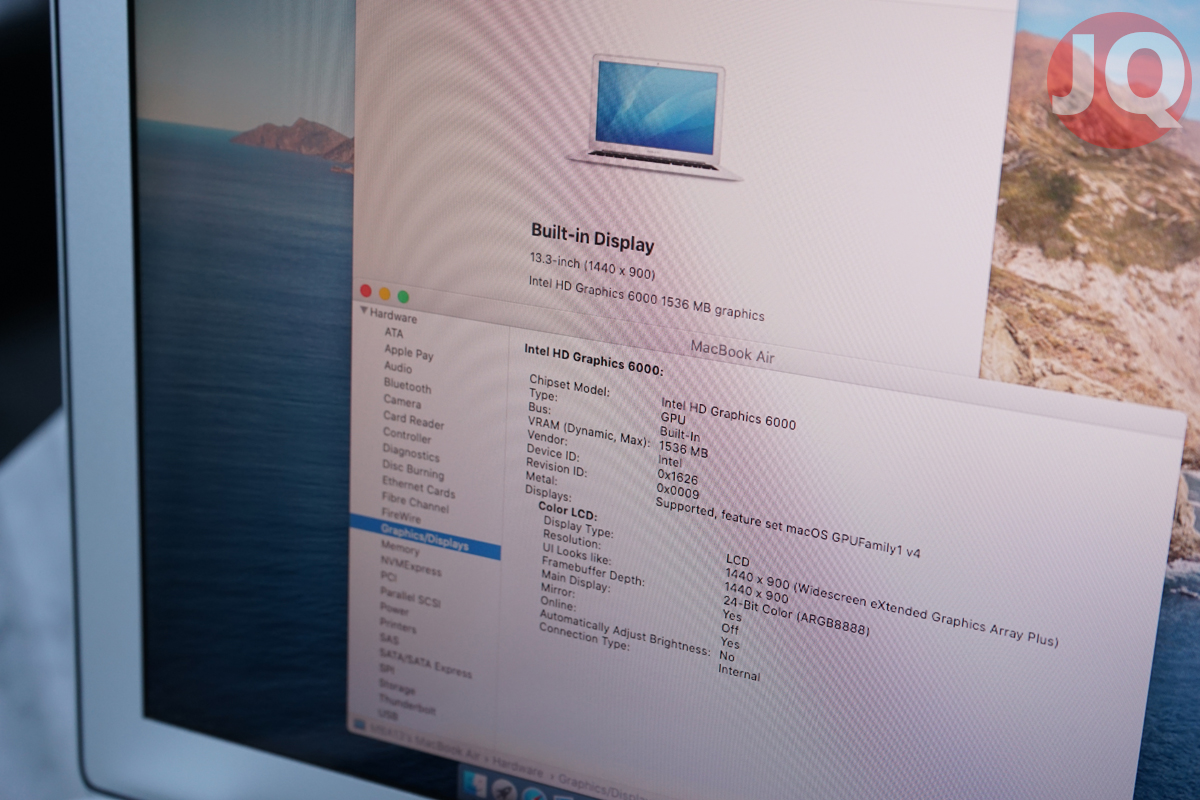This screenshot has height=800, width=1200.
Task: Click the Device ID value 0x1626
Action: [678, 478]
